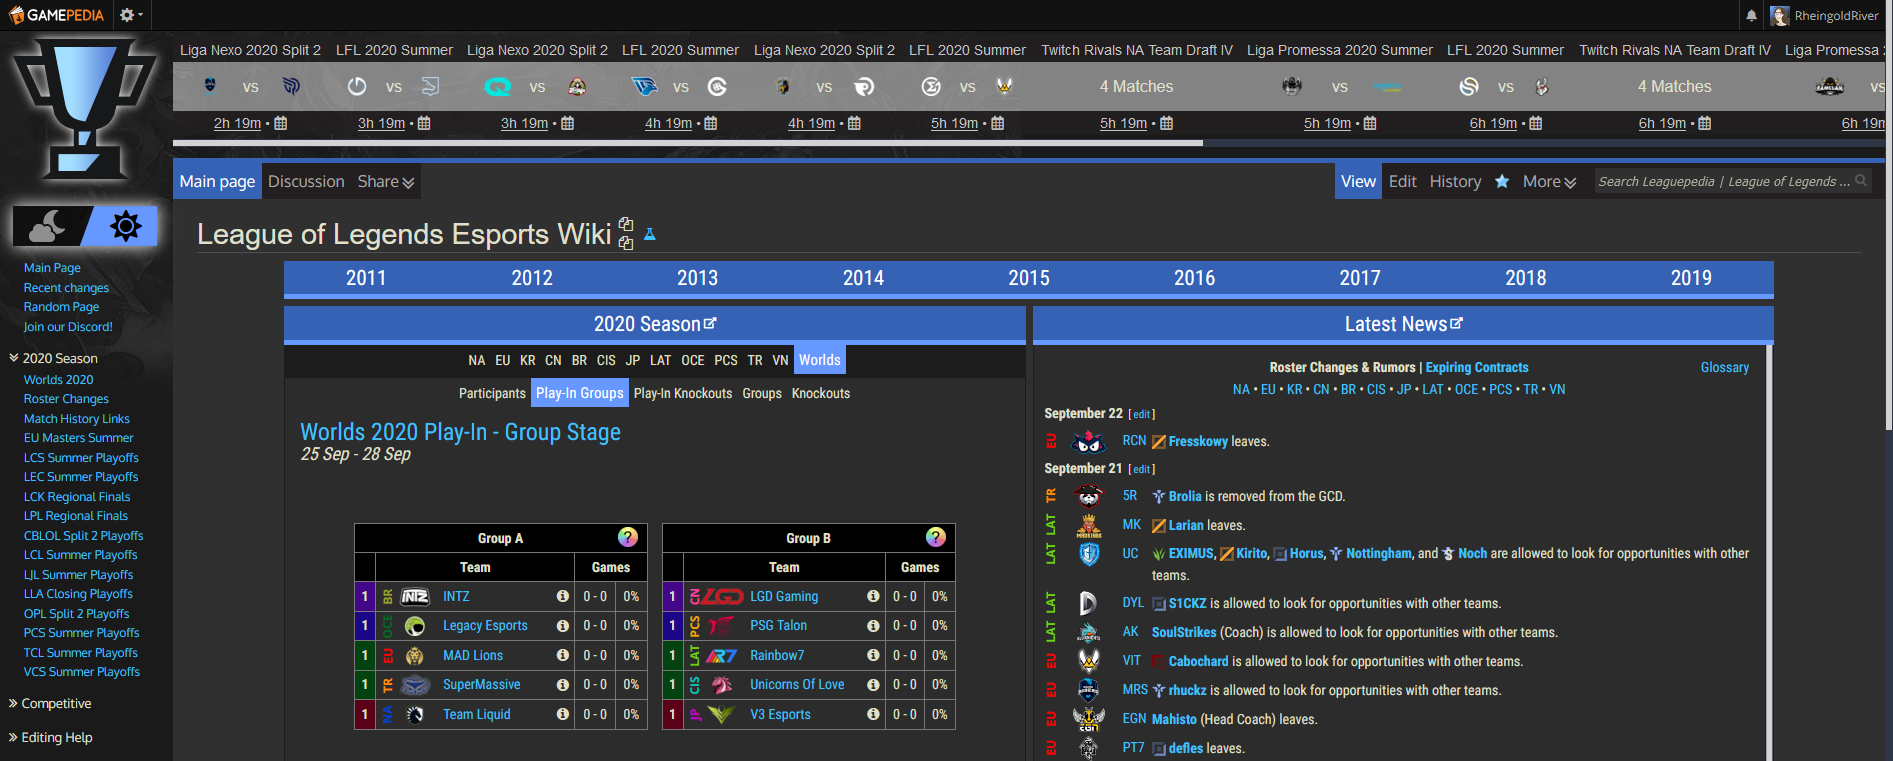The image size is (1893, 761).
Task: Show info for Legacy Esports
Action: click(563, 625)
